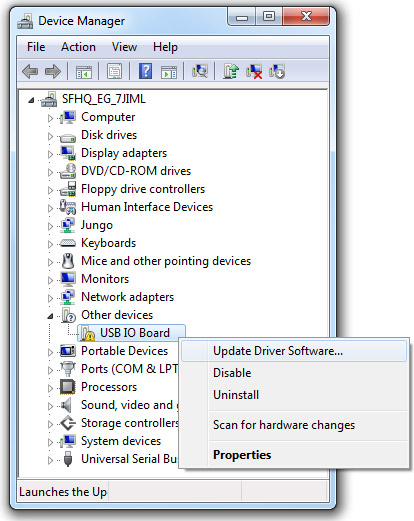Expand the Network adapters node
The width and height of the screenshot is (414, 521).
click(x=50, y=298)
